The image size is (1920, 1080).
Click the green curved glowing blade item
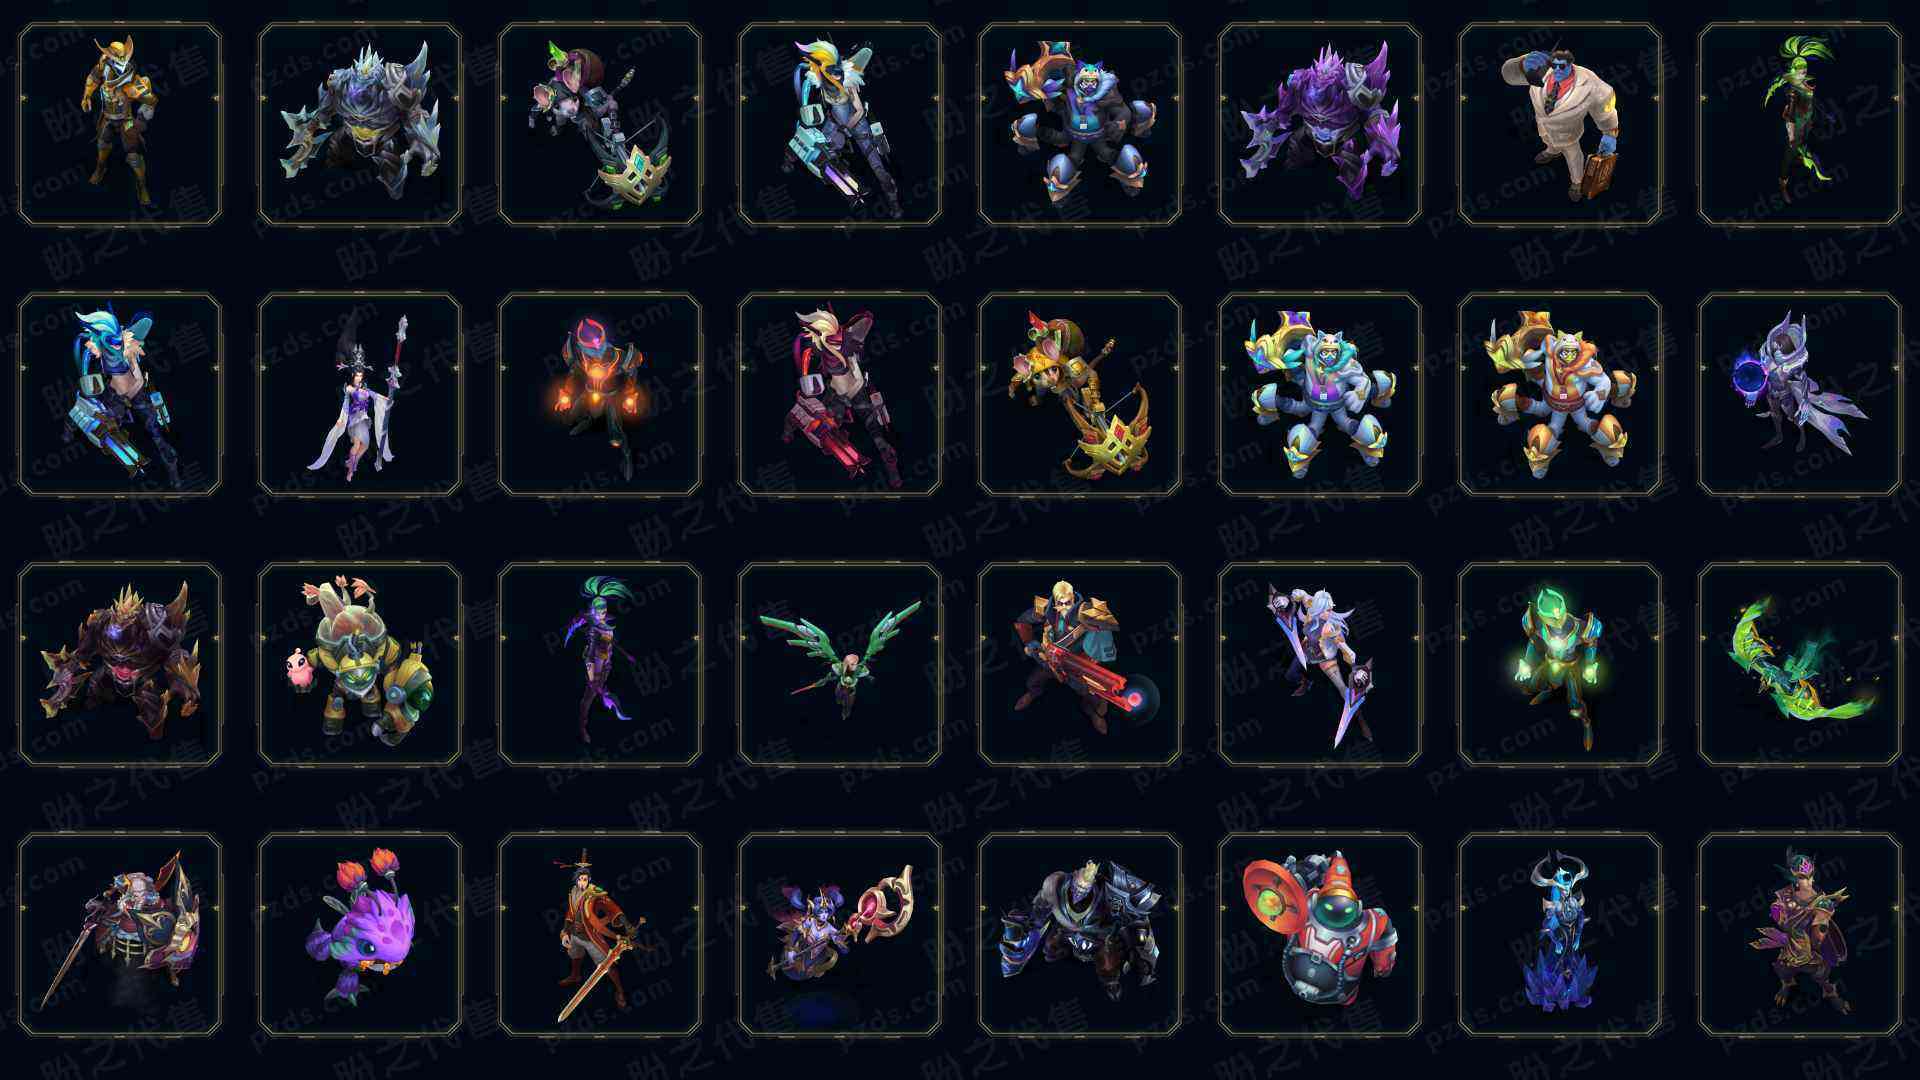[x=1800, y=664]
